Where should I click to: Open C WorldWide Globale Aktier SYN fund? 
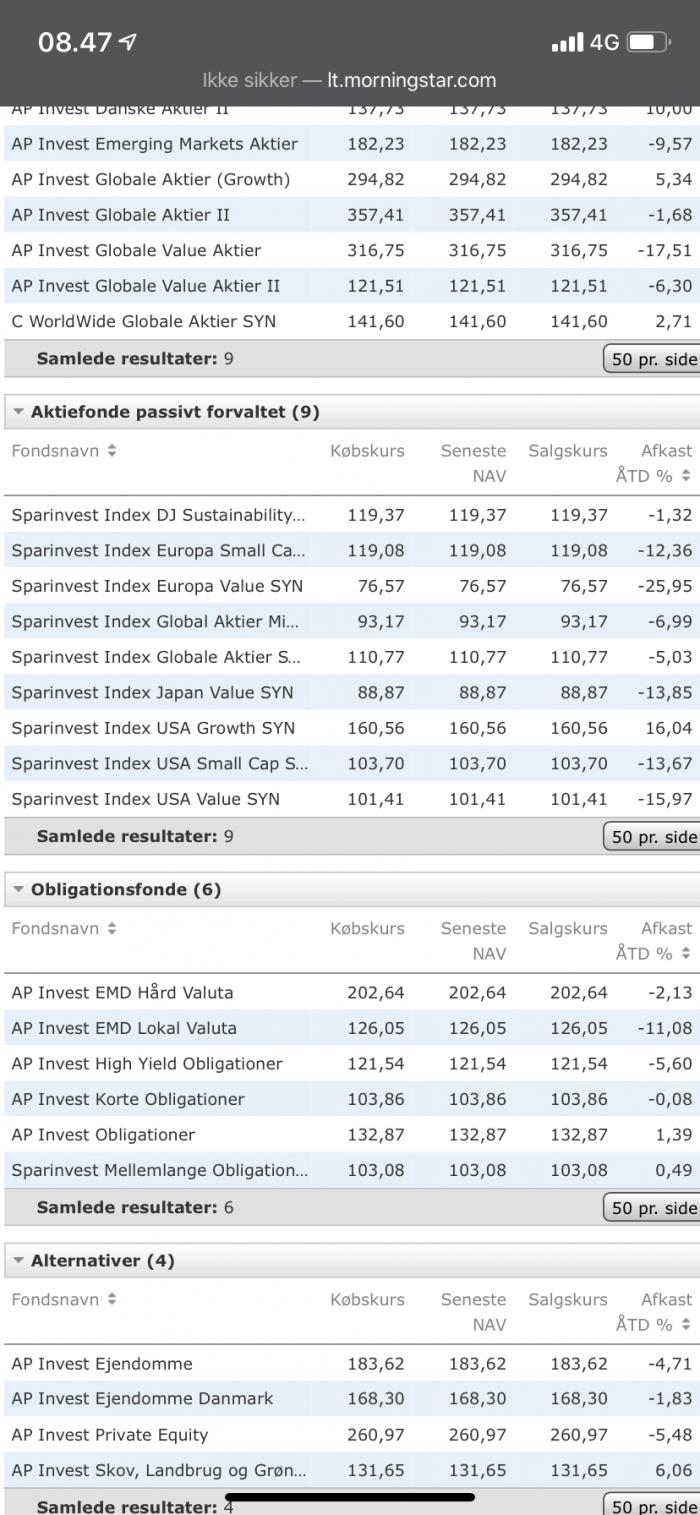(144, 321)
